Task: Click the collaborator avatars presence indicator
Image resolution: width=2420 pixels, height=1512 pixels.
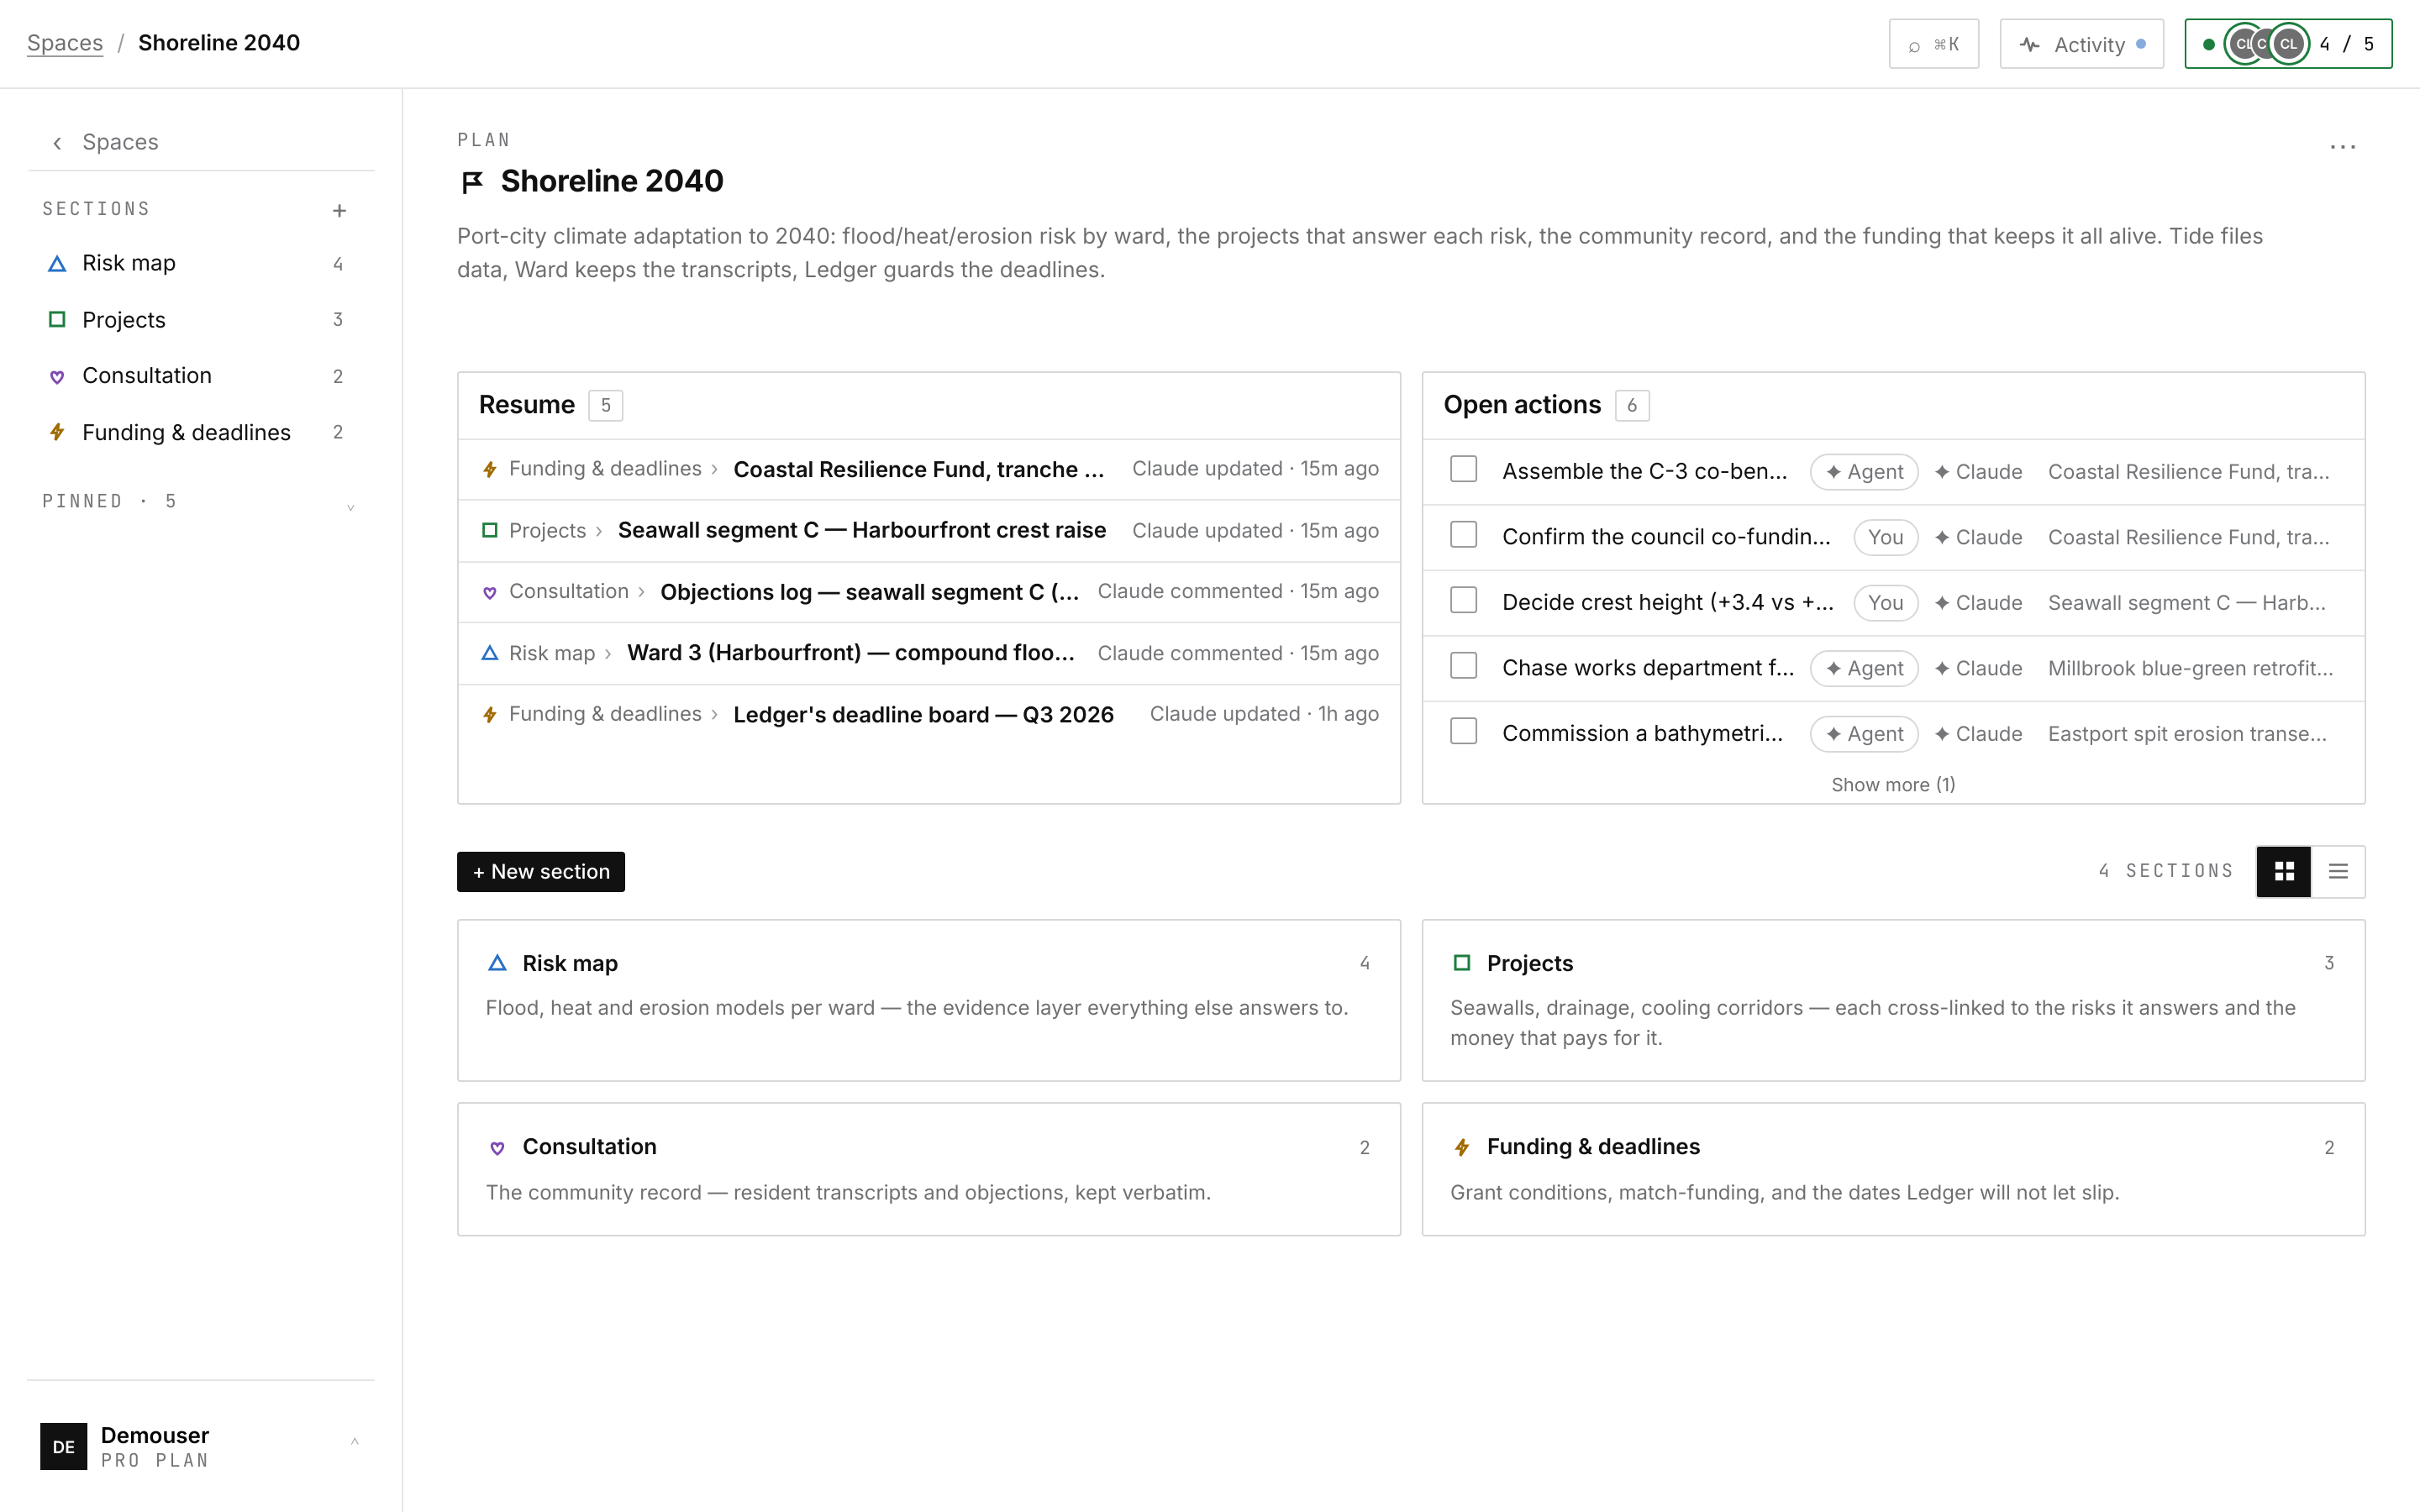Action: pyautogui.click(x=2288, y=44)
